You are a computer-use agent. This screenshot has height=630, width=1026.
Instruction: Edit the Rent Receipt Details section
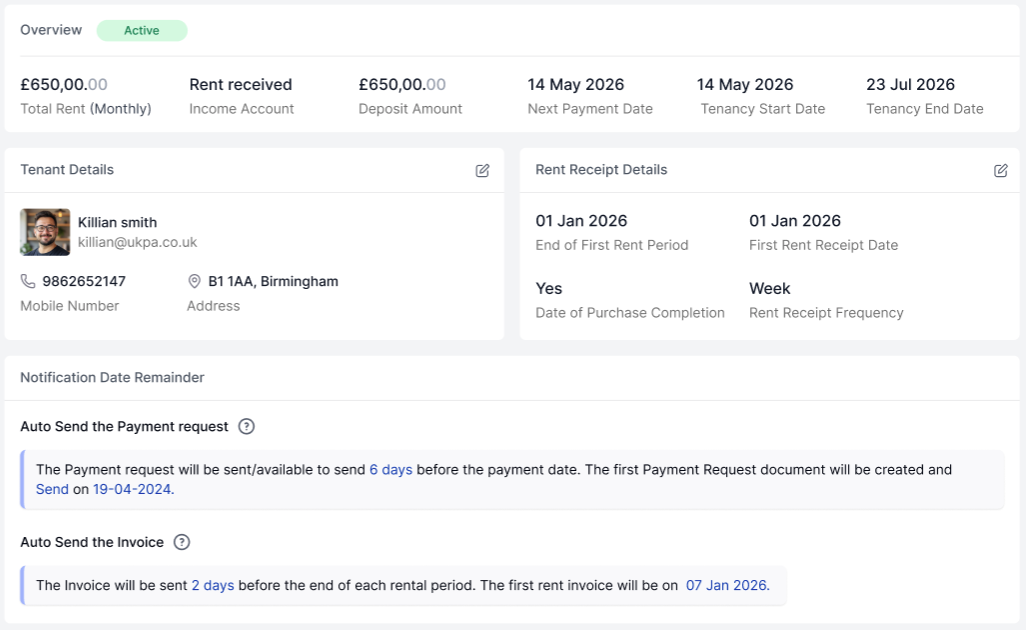(1000, 171)
